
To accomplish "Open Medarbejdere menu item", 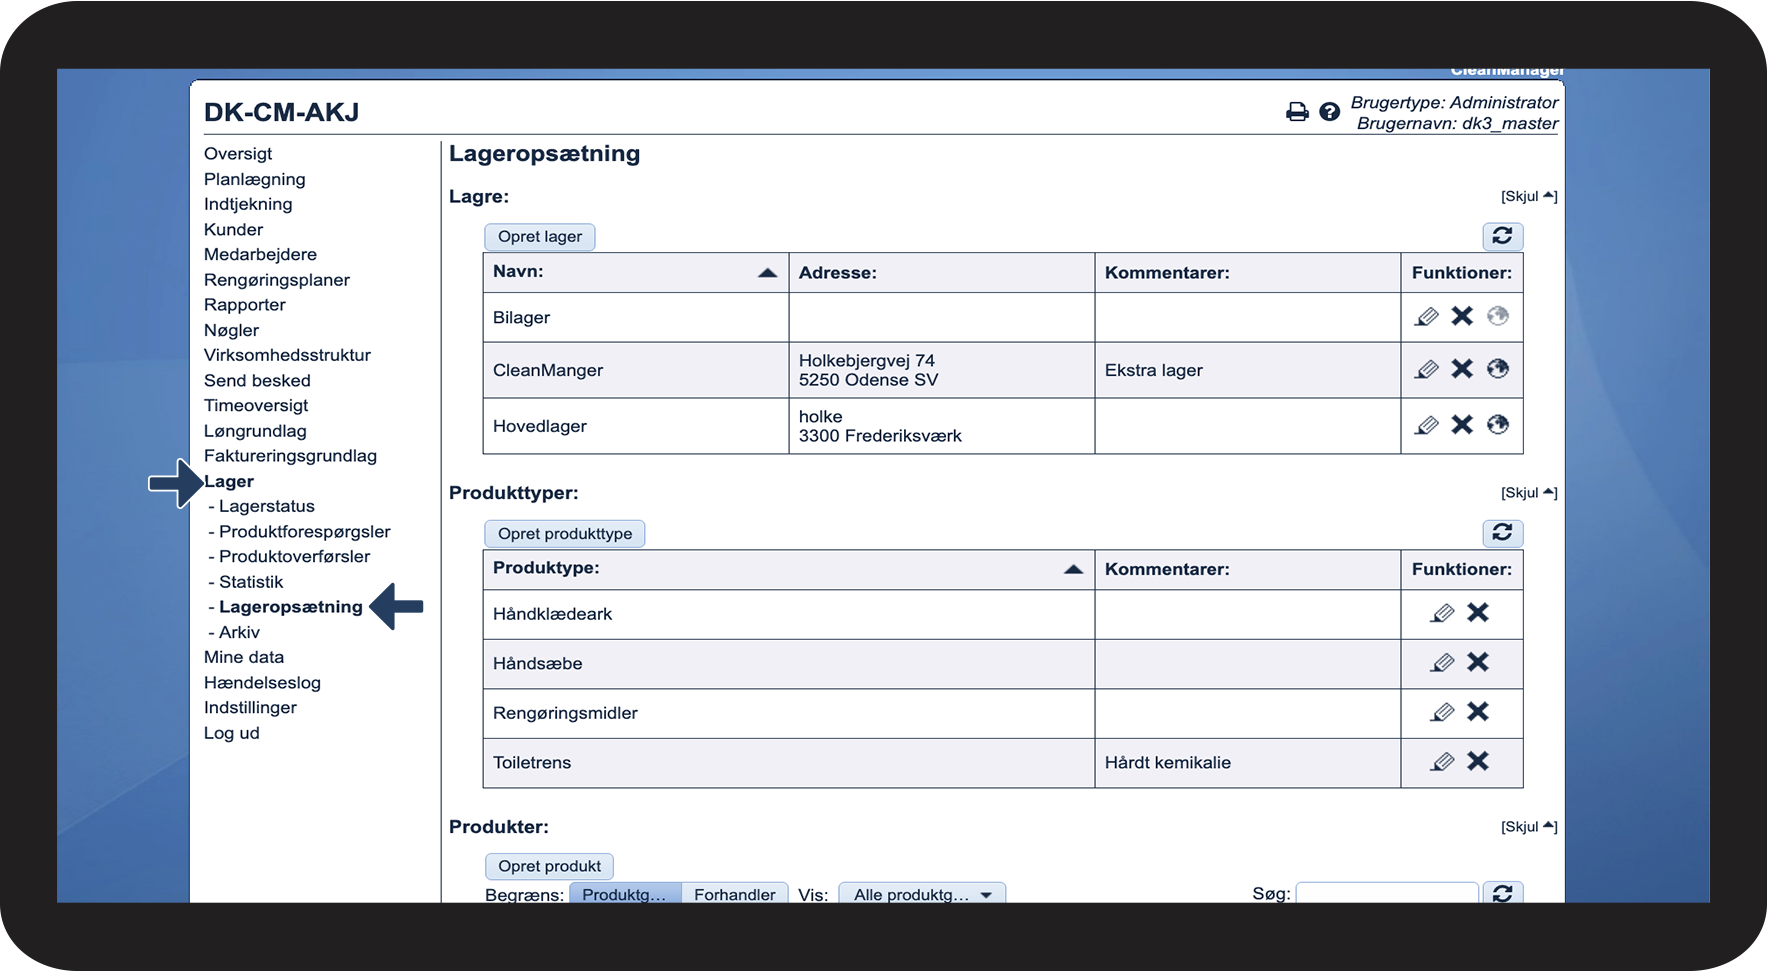I will point(260,255).
